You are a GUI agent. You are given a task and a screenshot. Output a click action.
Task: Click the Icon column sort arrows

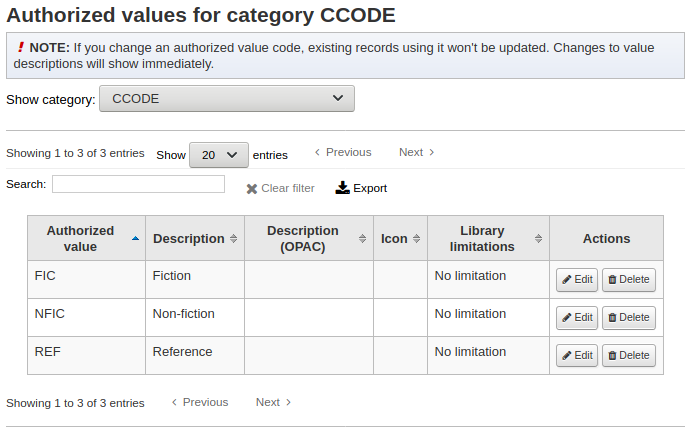point(417,239)
